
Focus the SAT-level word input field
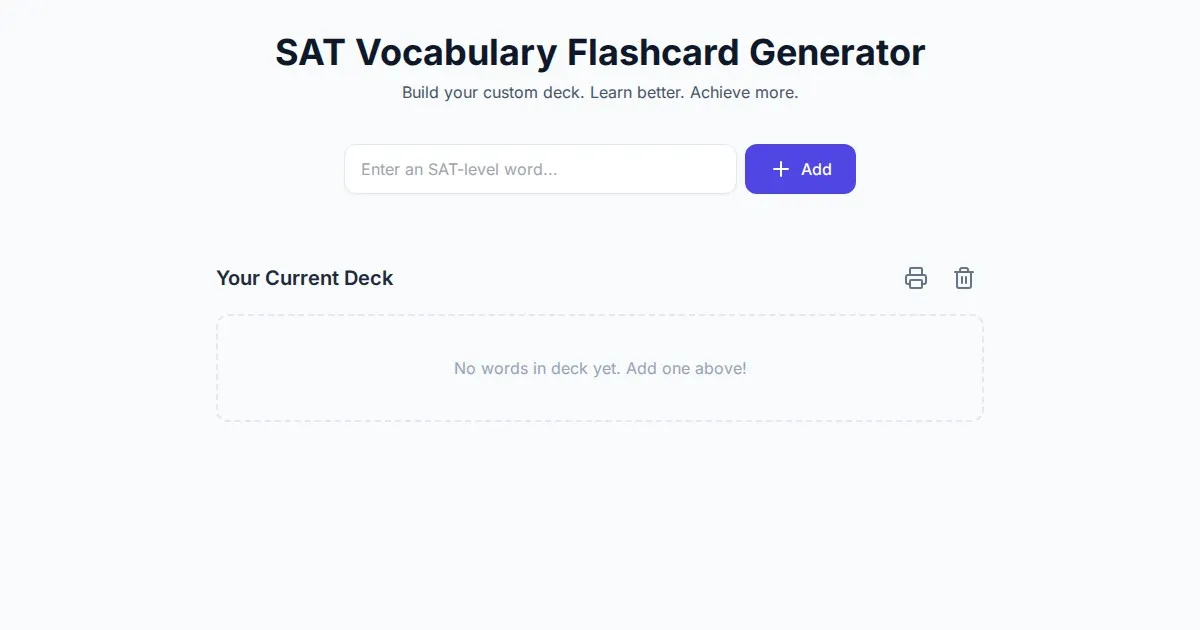click(x=540, y=169)
